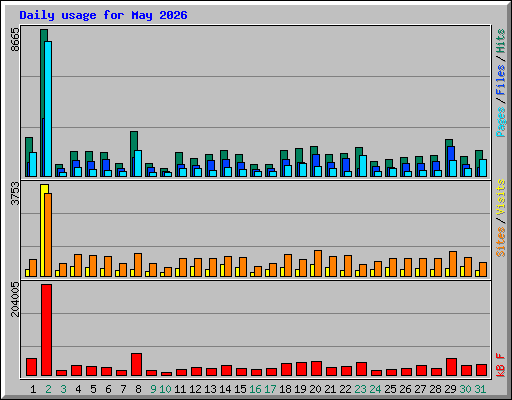
Task: Click day 4 on the x-axis
Action: pyautogui.click(x=78, y=389)
